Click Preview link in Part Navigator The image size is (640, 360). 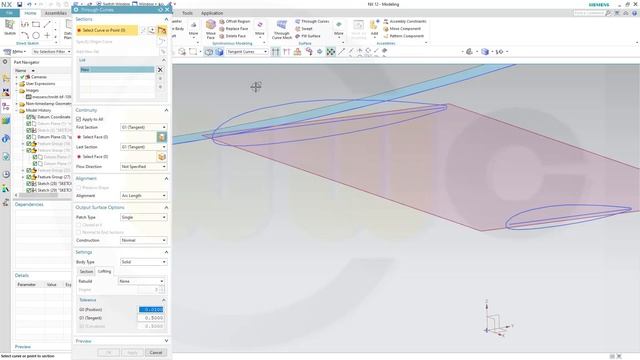point(23,347)
